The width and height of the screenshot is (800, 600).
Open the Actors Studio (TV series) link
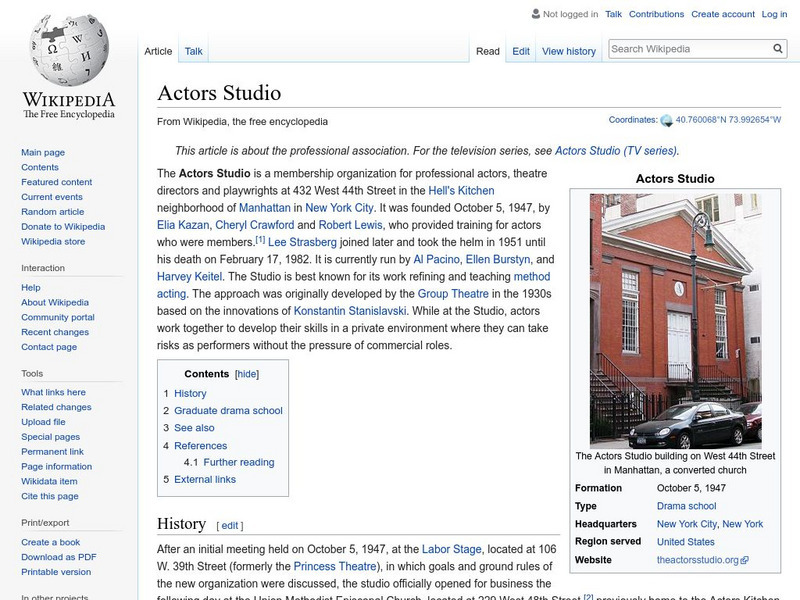pyautogui.click(x=616, y=151)
